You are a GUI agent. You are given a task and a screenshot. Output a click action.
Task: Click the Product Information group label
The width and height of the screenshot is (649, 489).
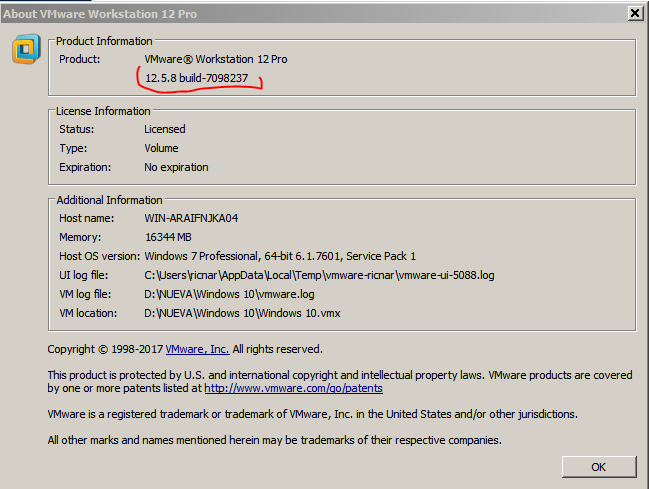[x=104, y=41]
